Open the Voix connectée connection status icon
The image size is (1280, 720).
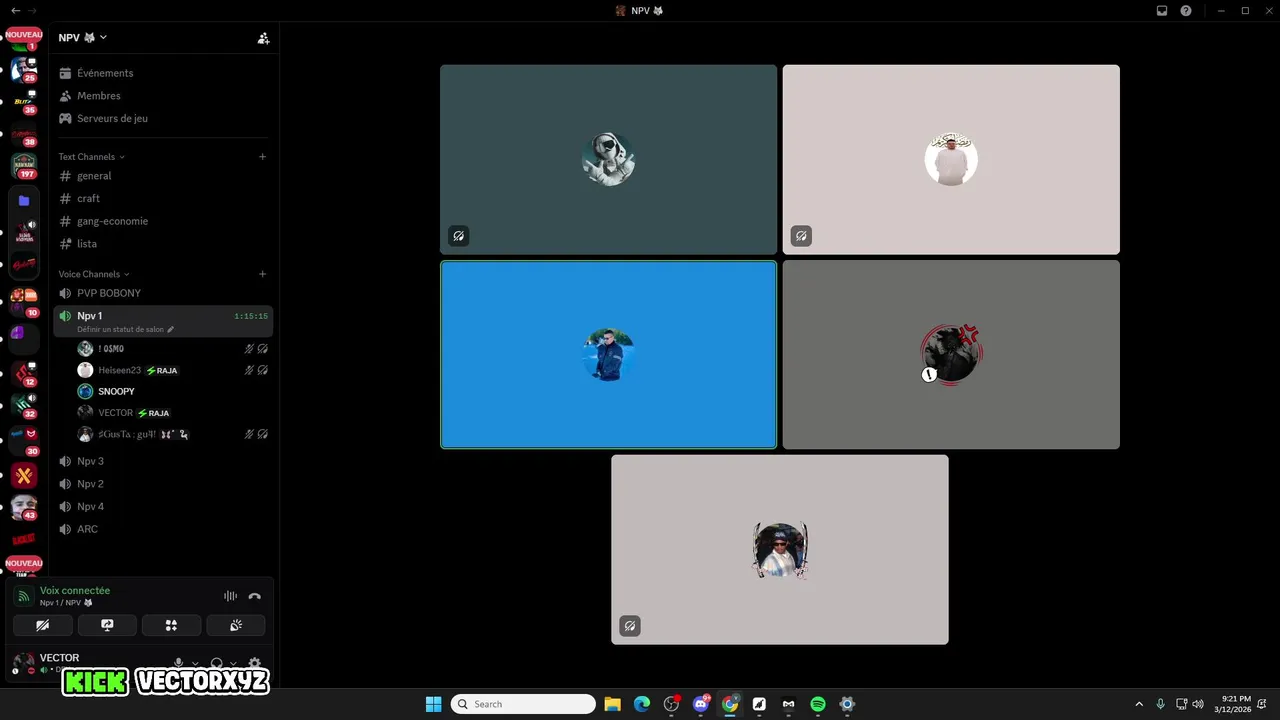[x=23, y=596]
